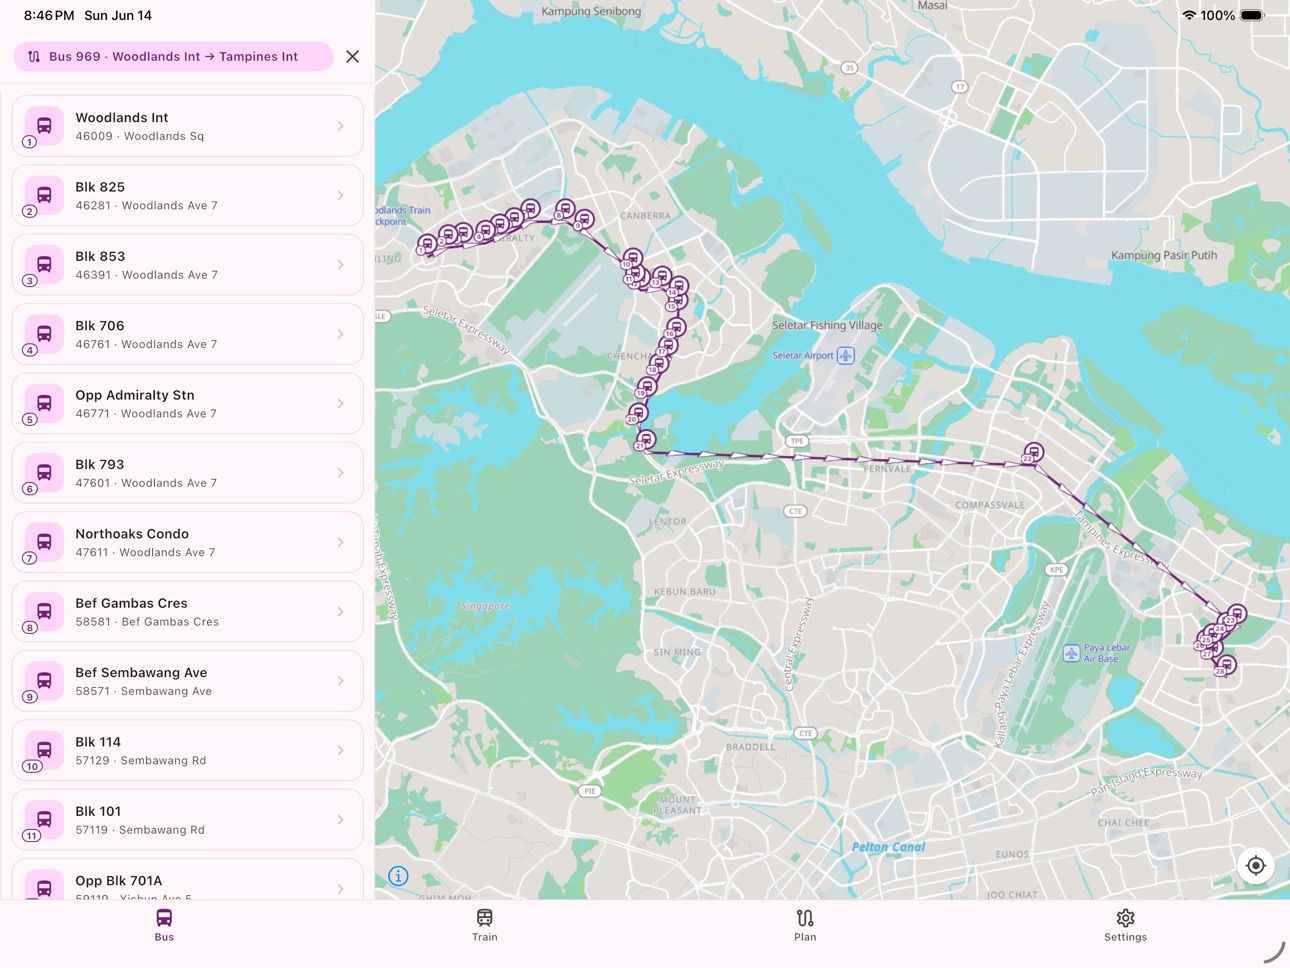Tap the bus icon beside Opp Admiralty Stn

(44, 403)
